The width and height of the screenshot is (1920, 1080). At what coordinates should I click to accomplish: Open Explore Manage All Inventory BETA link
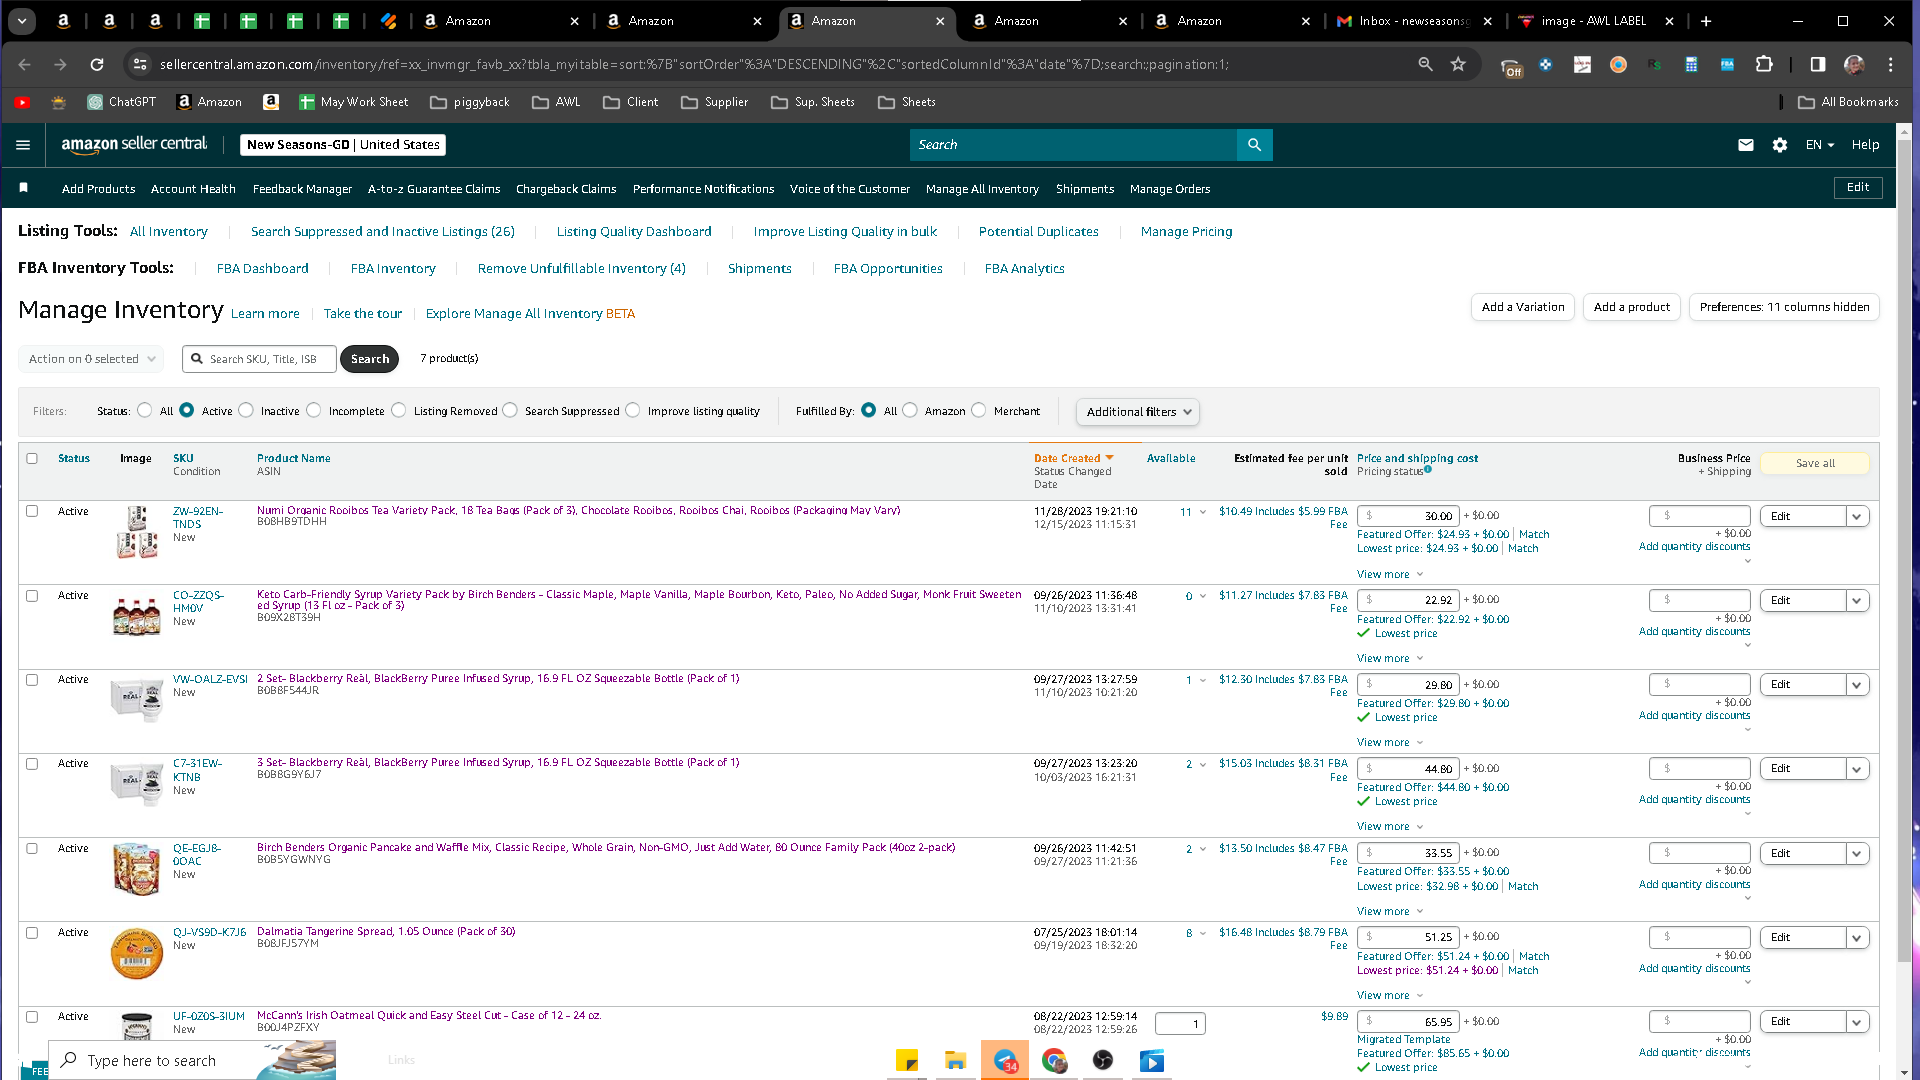click(530, 314)
